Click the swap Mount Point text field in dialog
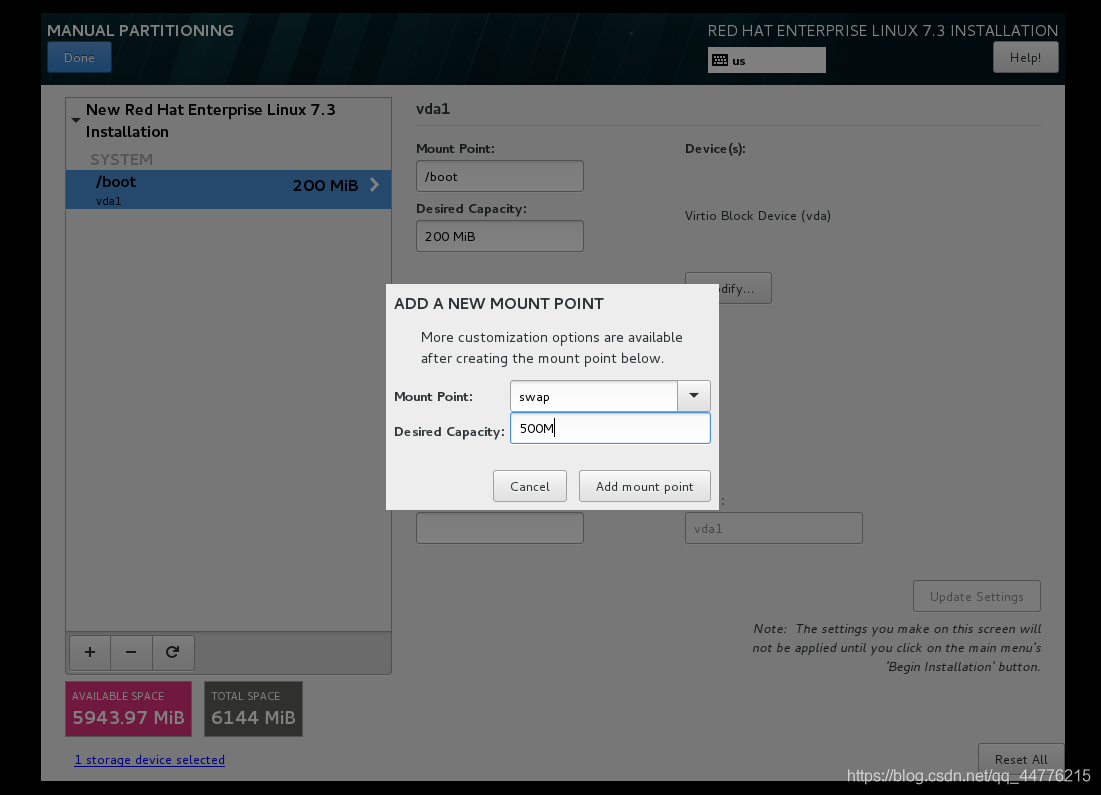The image size is (1101, 795). point(594,396)
